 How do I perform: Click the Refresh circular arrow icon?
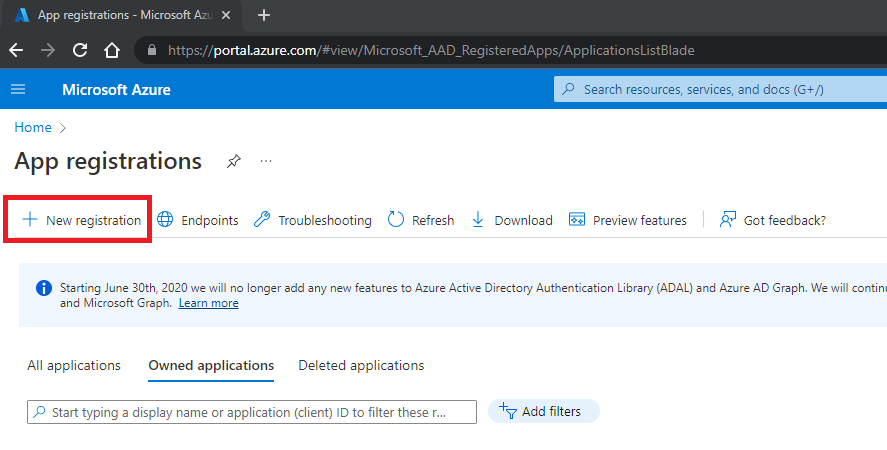396,219
